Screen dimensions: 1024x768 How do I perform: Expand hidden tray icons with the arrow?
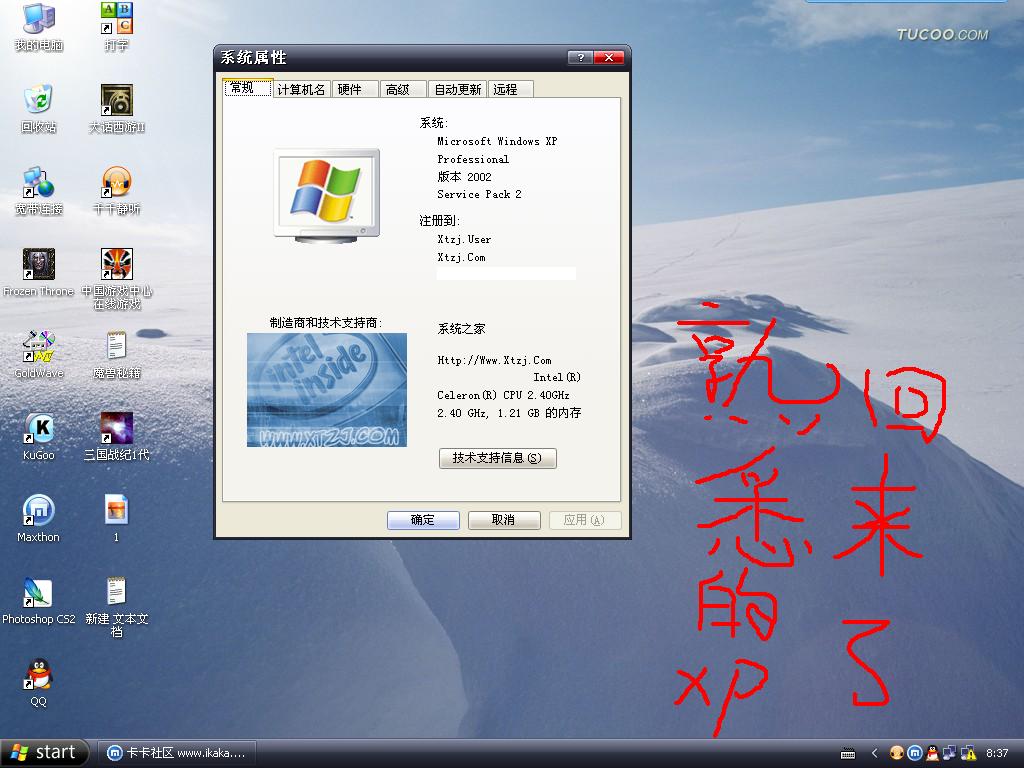[874, 753]
